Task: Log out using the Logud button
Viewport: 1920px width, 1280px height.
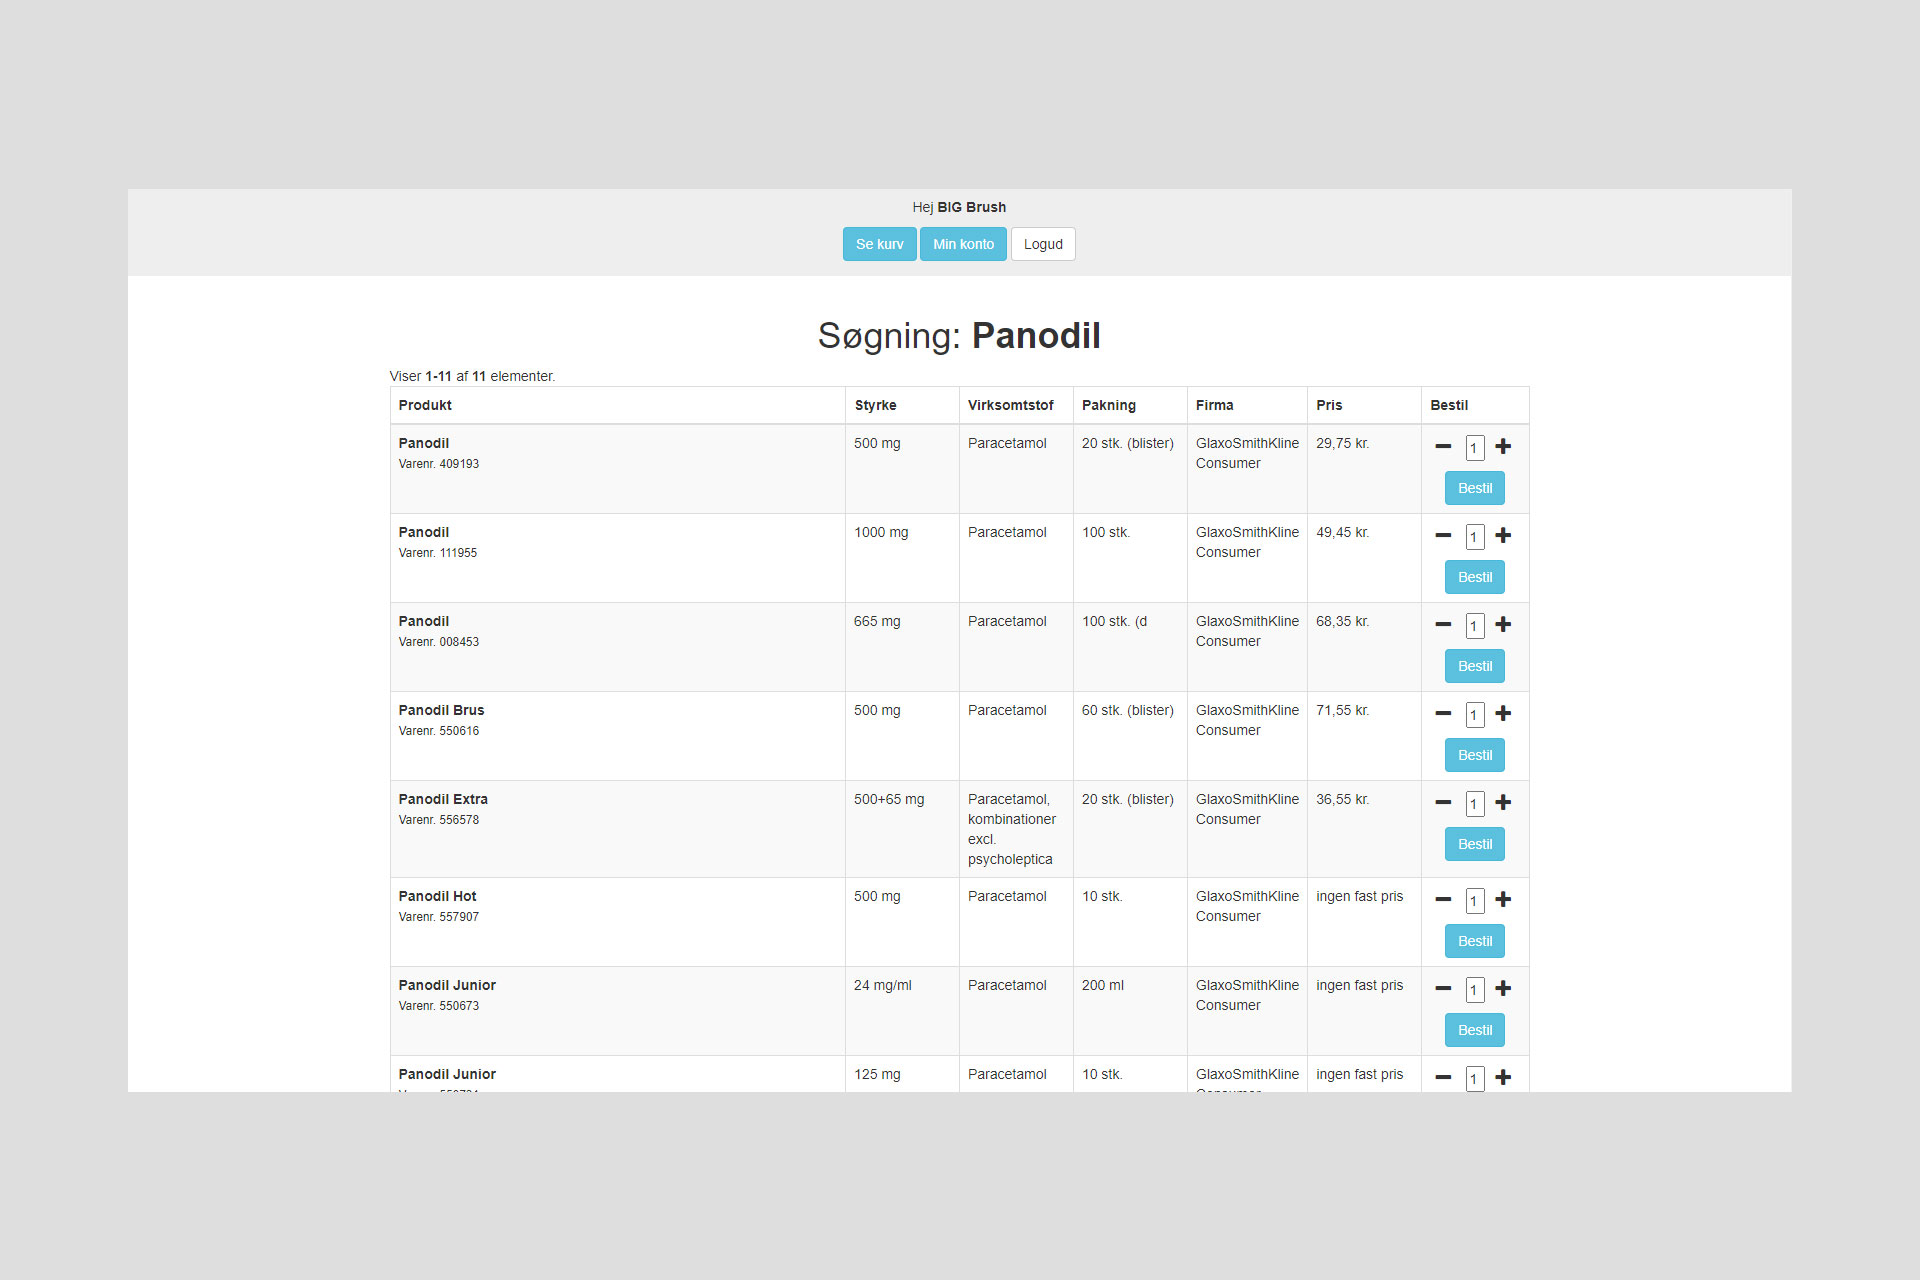Action: [1043, 244]
